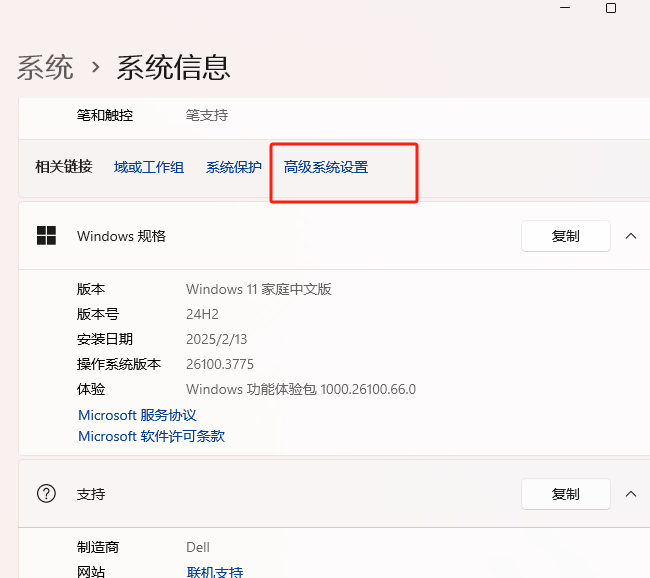
Task: Open Microsoft 软件许可条款 link
Action: pyautogui.click(x=151, y=436)
